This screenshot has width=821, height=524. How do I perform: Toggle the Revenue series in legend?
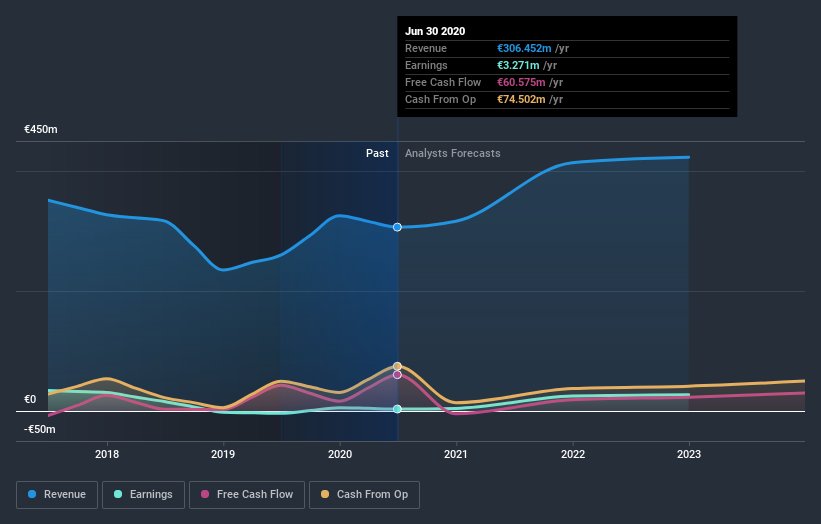pos(57,495)
